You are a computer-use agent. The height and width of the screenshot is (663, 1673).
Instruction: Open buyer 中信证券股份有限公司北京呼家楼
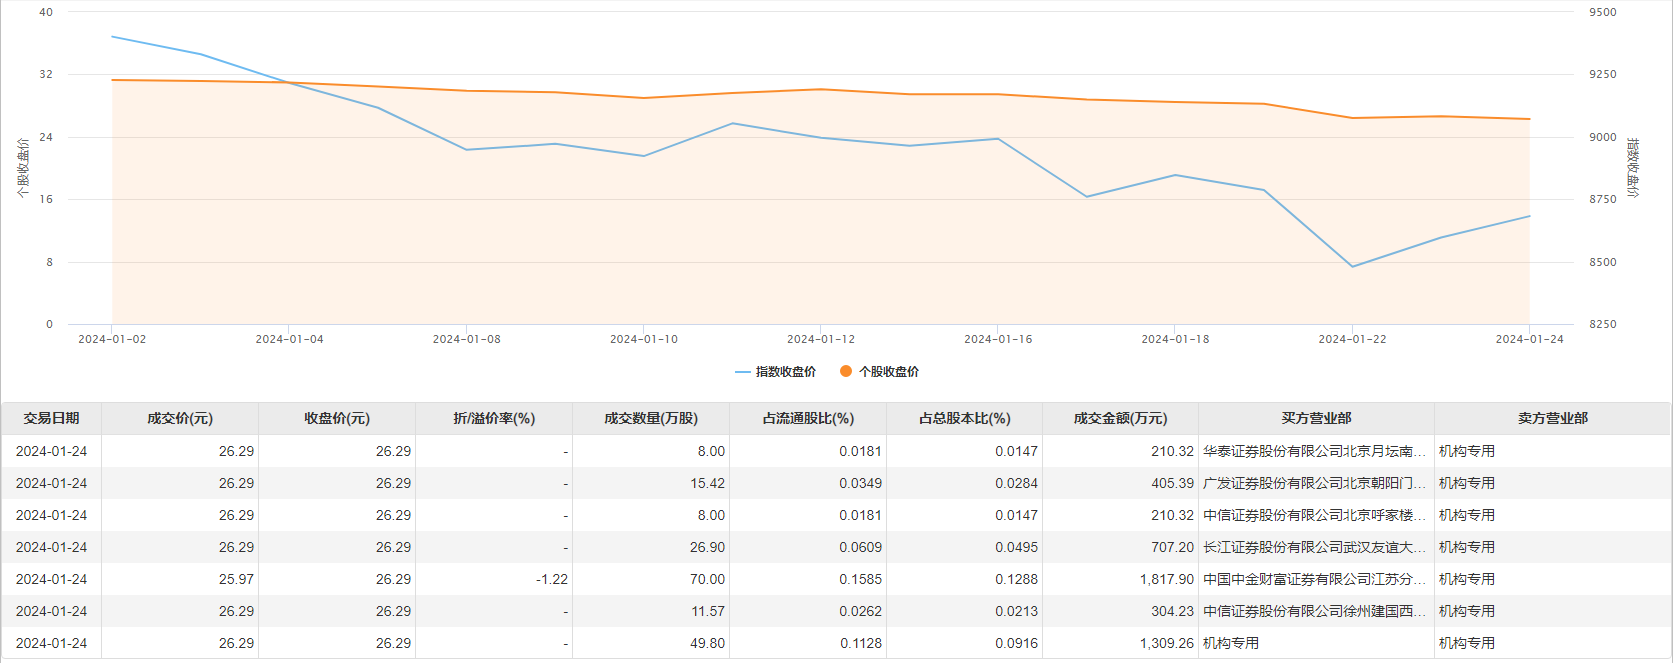pyautogui.click(x=1314, y=515)
